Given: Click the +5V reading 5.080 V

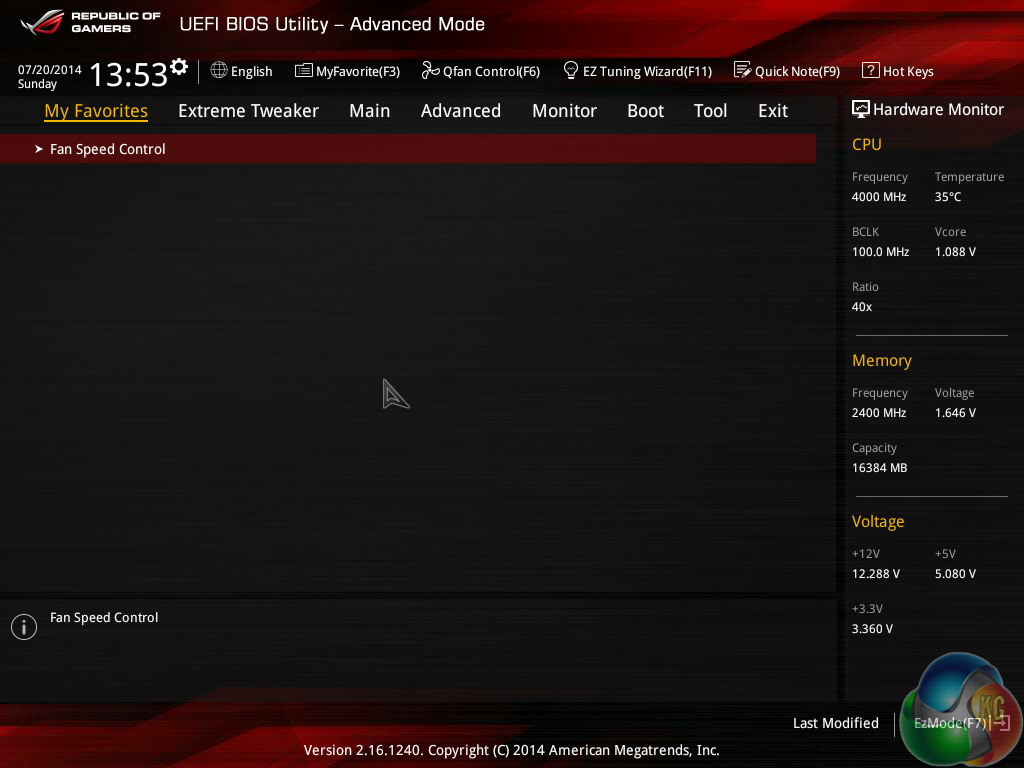Looking at the screenshot, I should point(955,573).
